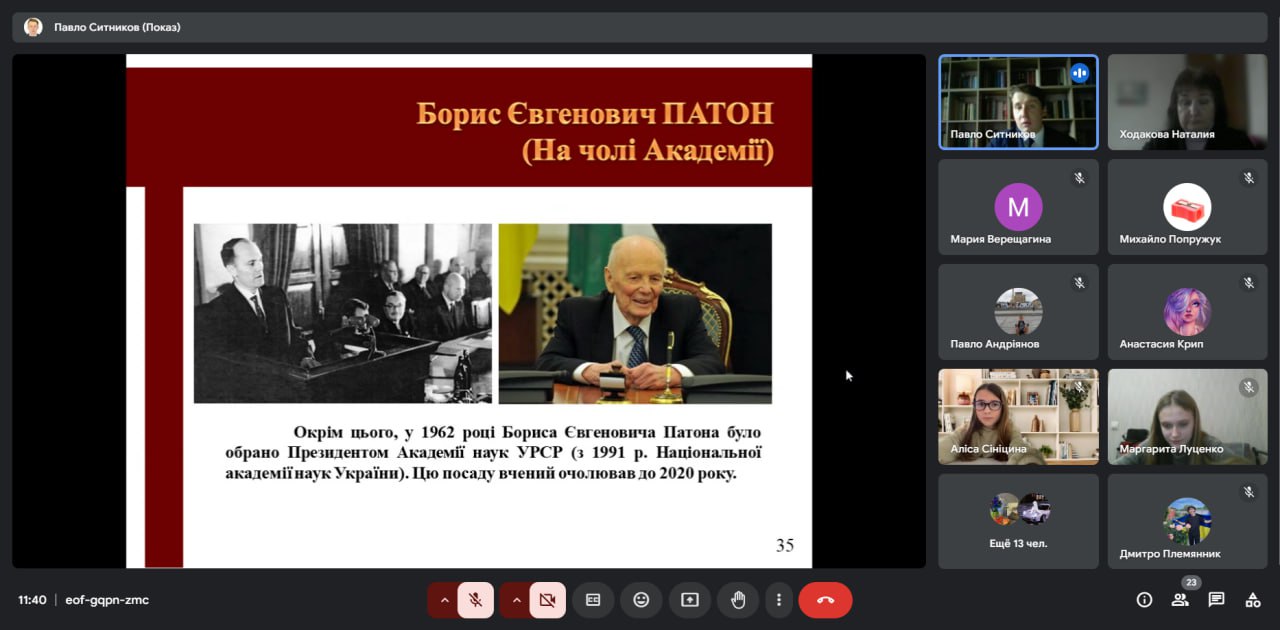The image size is (1280, 630).
Task: Show the participants list
Action: 1180,600
